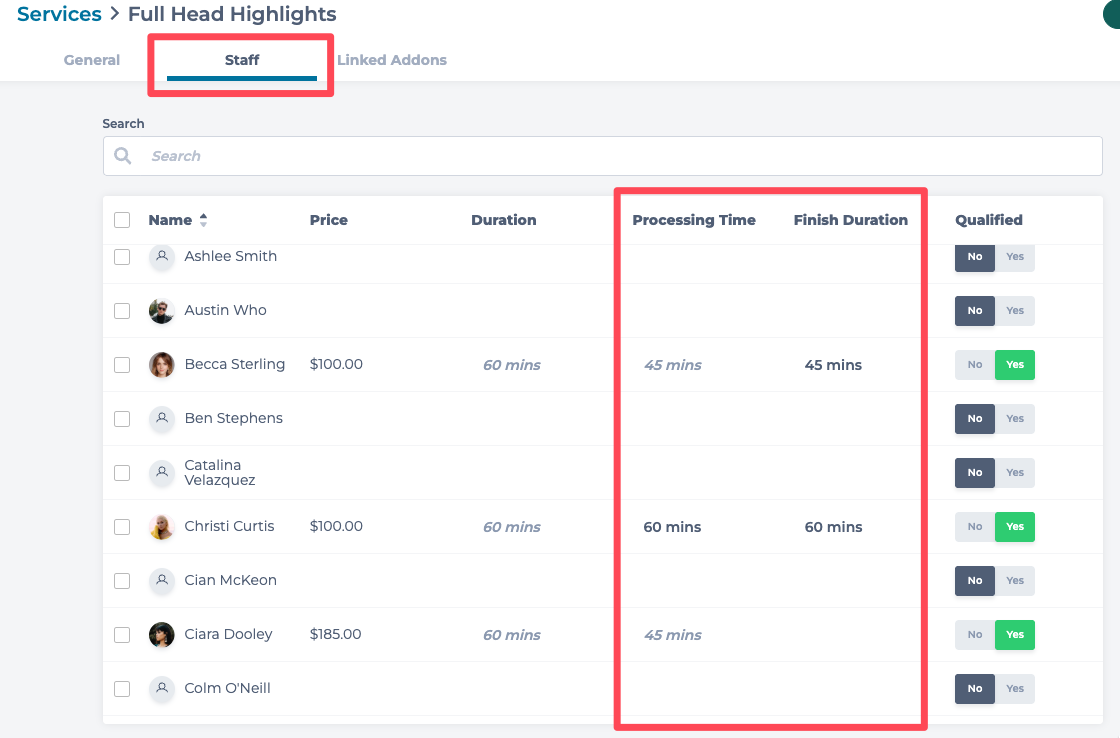Click Austin Who's profile photo
This screenshot has width=1120, height=738.
(x=161, y=311)
